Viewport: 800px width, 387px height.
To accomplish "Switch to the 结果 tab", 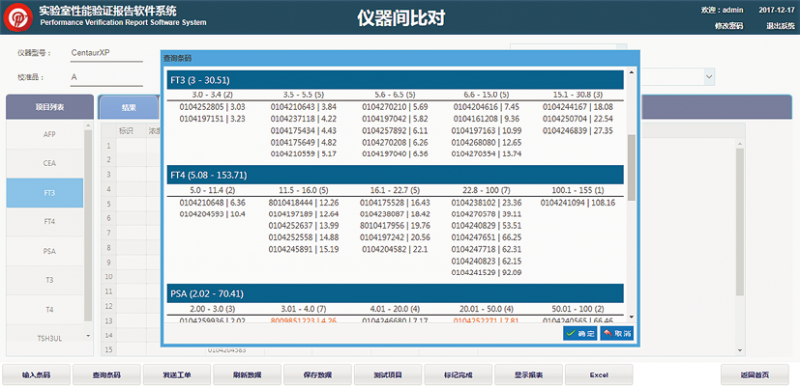I will (128, 108).
